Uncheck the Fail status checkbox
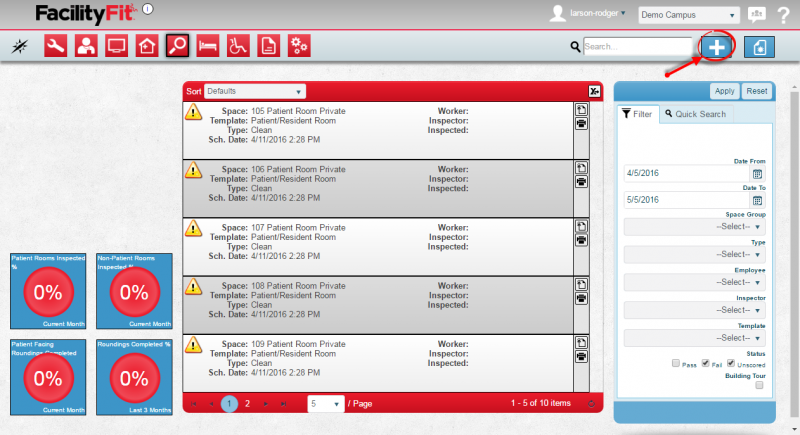Screen dimensions: 800x435 tap(706, 362)
